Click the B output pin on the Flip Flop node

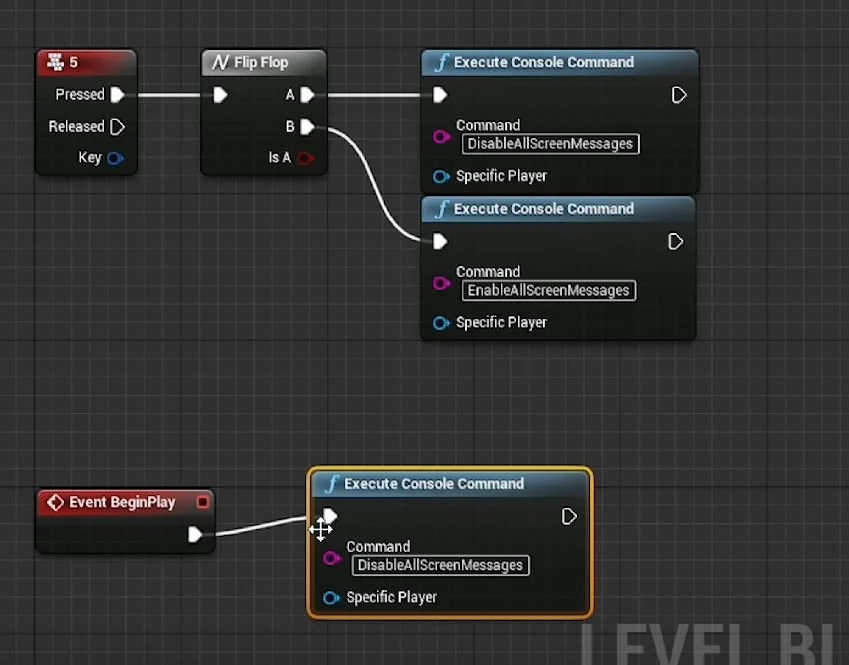click(307, 126)
